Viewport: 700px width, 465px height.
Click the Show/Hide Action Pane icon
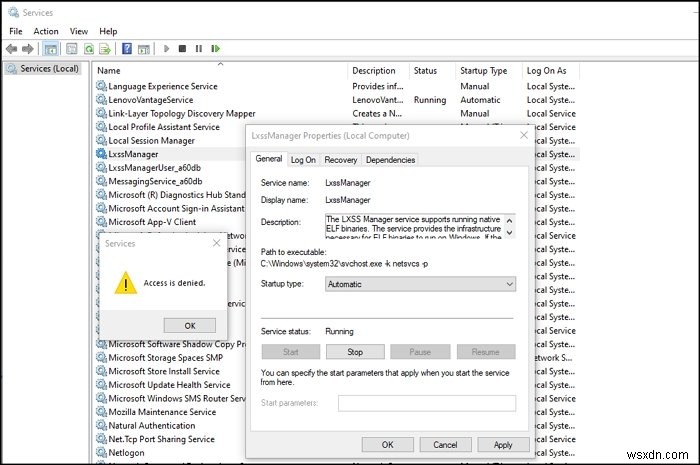pos(144,49)
